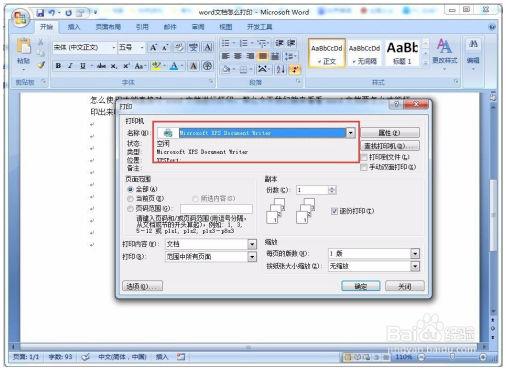Open printer Properties button
The width and height of the screenshot is (506, 370).
pyautogui.click(x=390, y=133)
